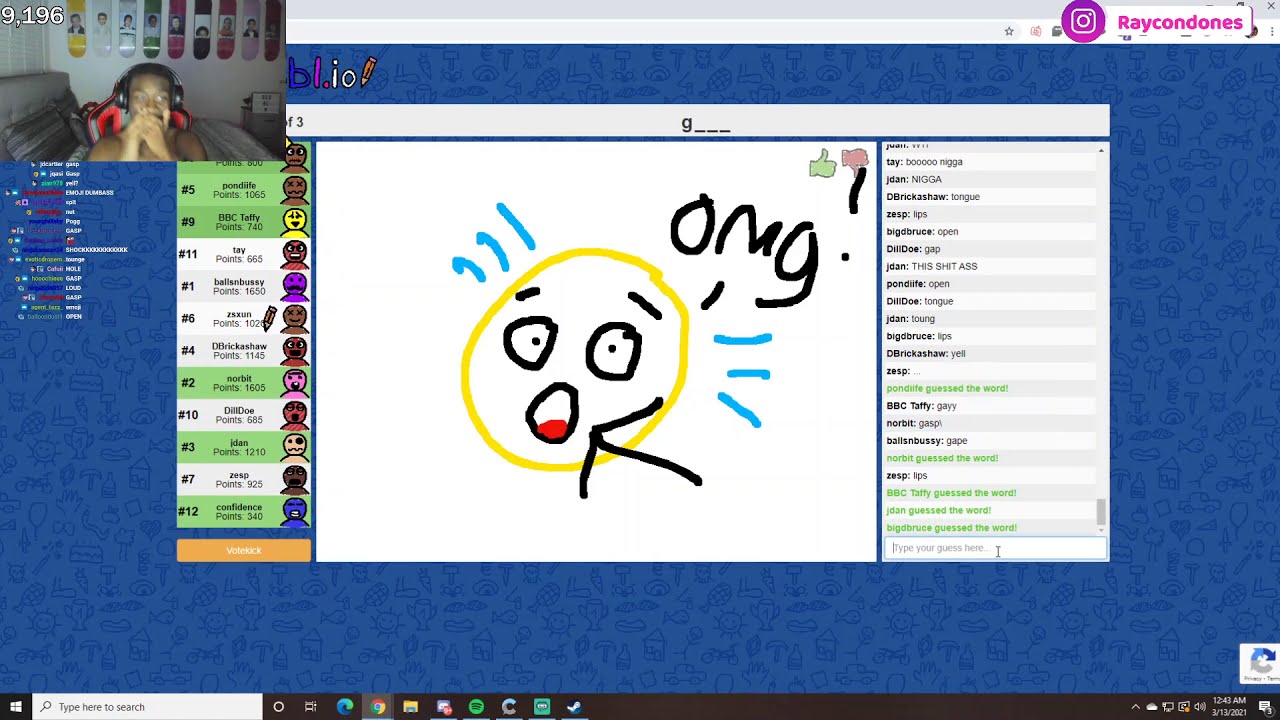This screenshot has height=720, width=1280.
Task: Click the 'jdan: THIS SHIT ASS' chat line
Action: pyautogui.click(x=932, y=266)
